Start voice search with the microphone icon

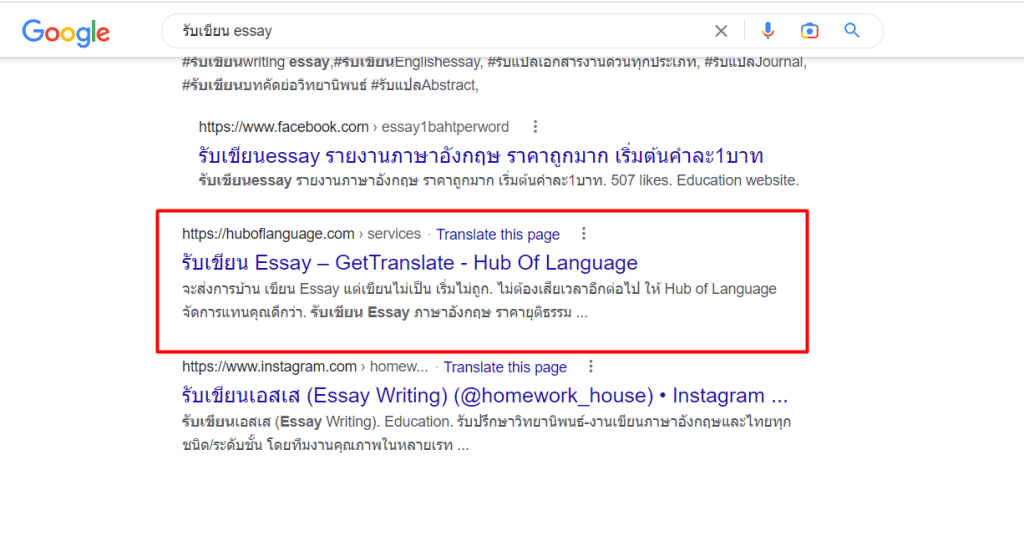(x=768, y=30)
